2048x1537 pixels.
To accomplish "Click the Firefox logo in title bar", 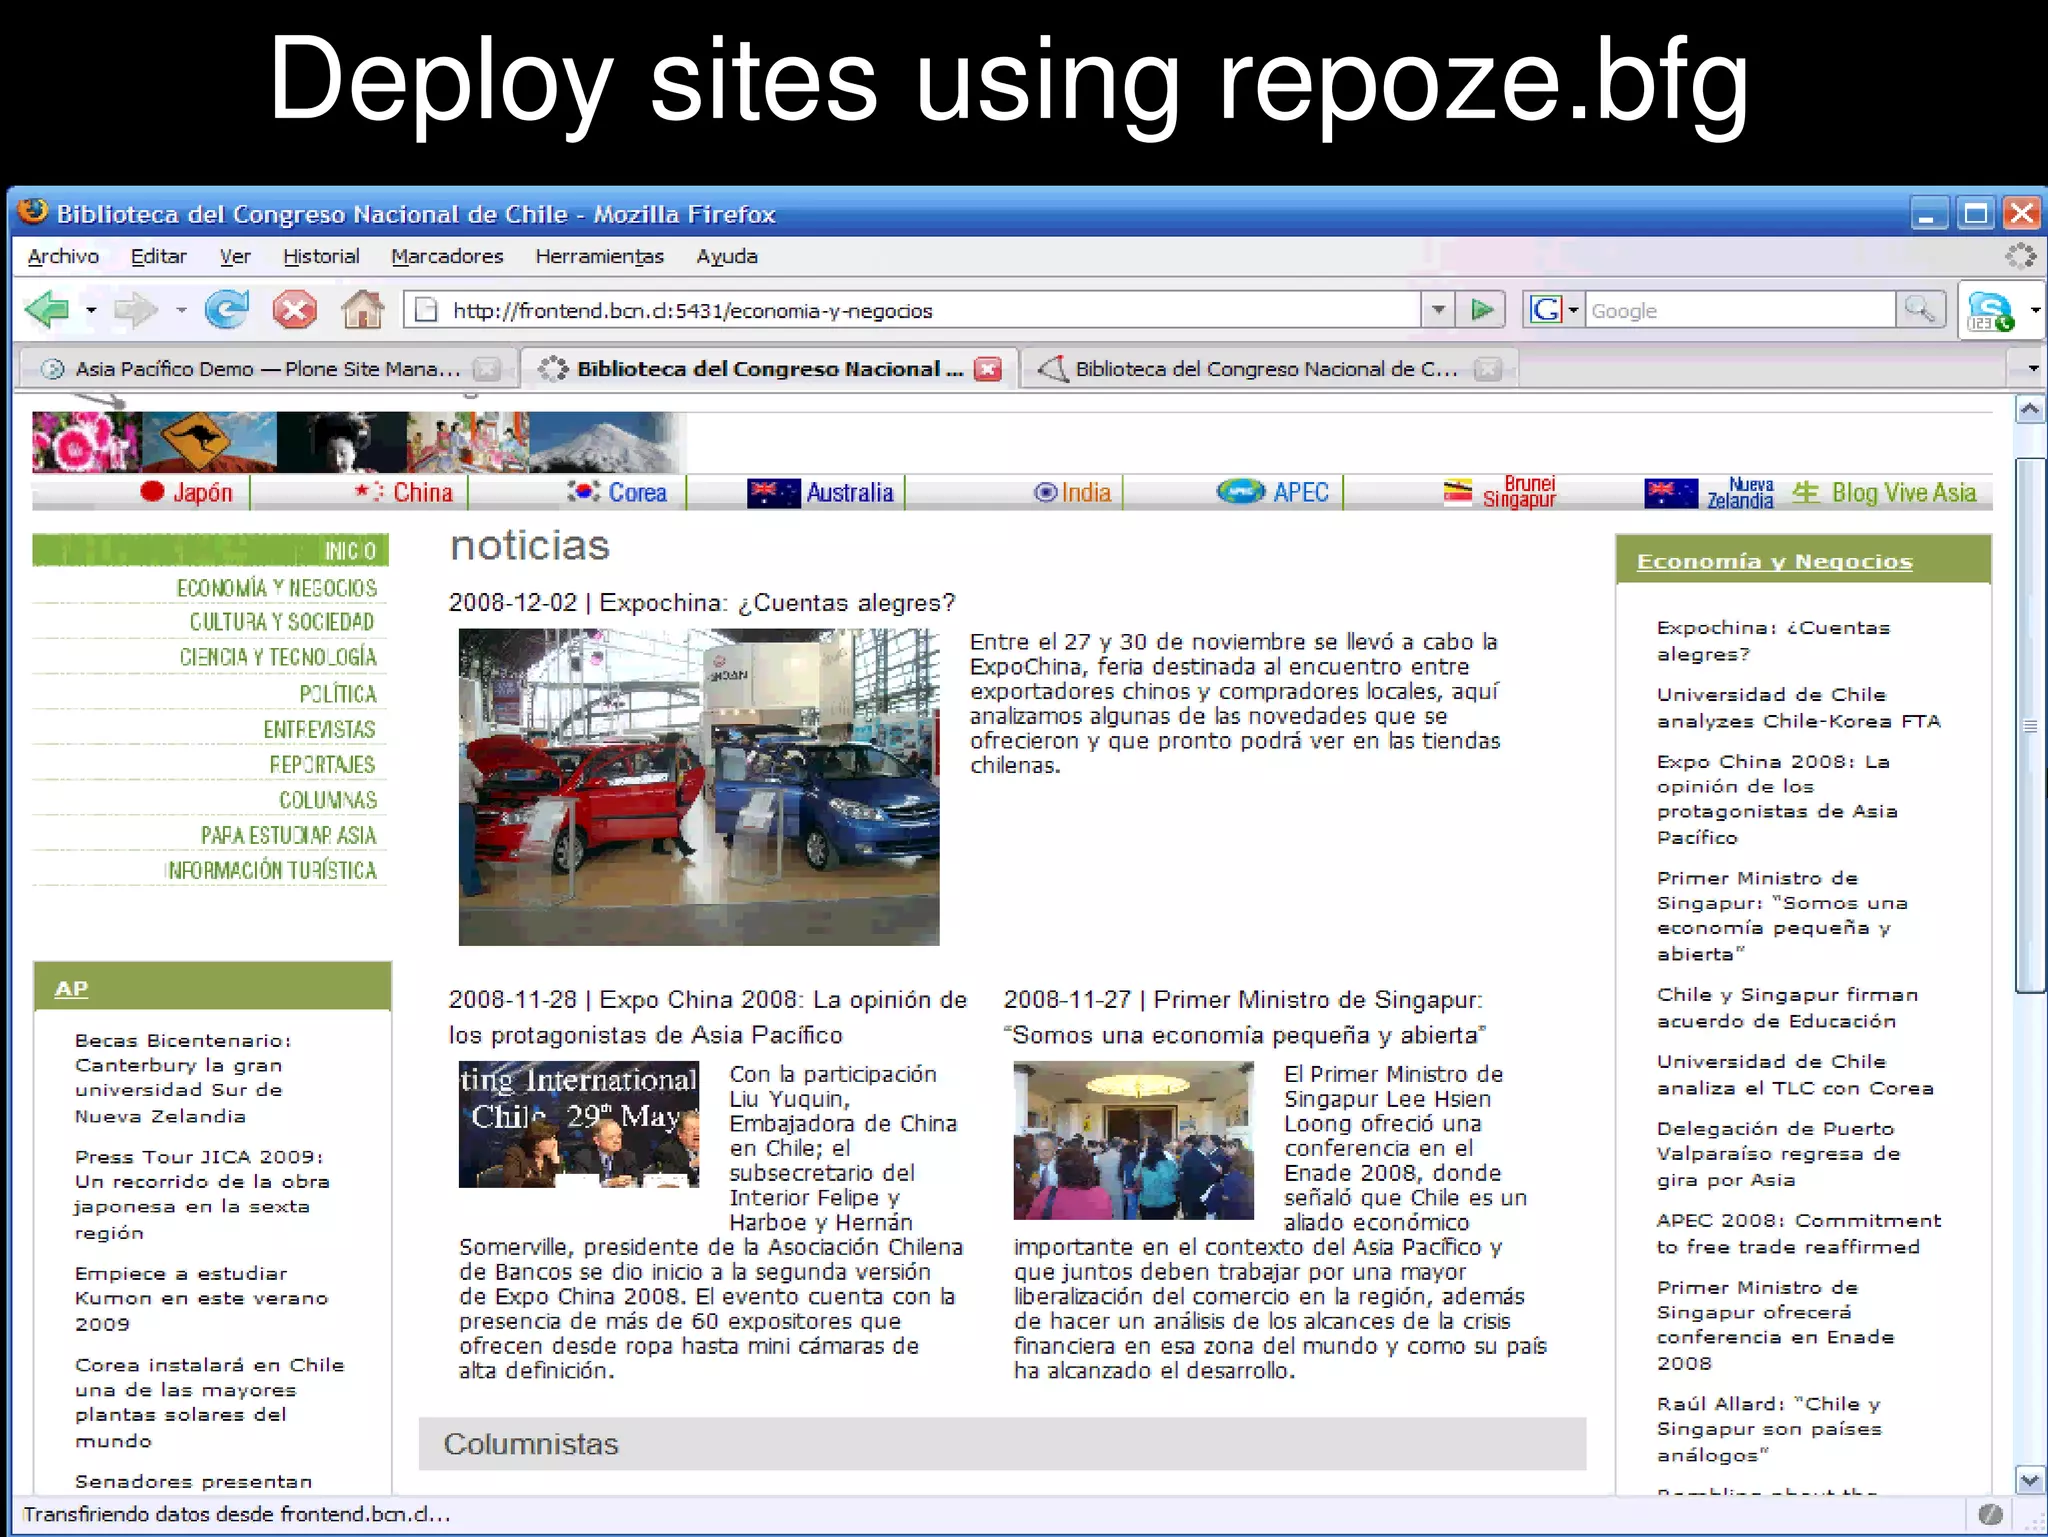I will (x=33, y=212).
